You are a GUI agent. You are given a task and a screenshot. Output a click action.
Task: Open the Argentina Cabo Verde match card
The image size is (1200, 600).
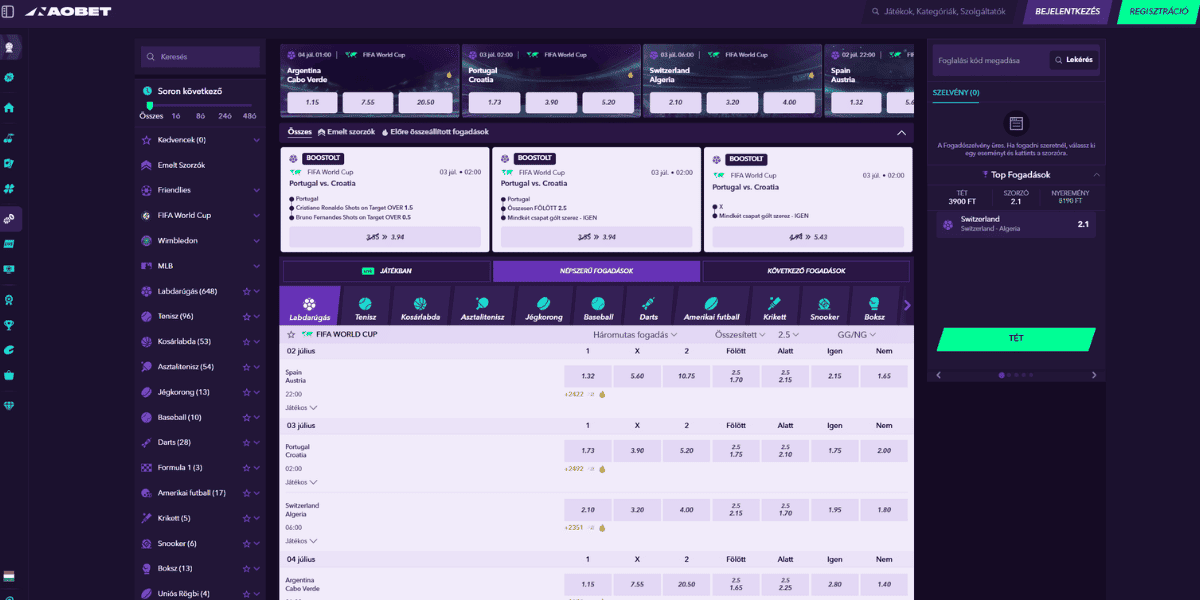[x=369, y=80]
